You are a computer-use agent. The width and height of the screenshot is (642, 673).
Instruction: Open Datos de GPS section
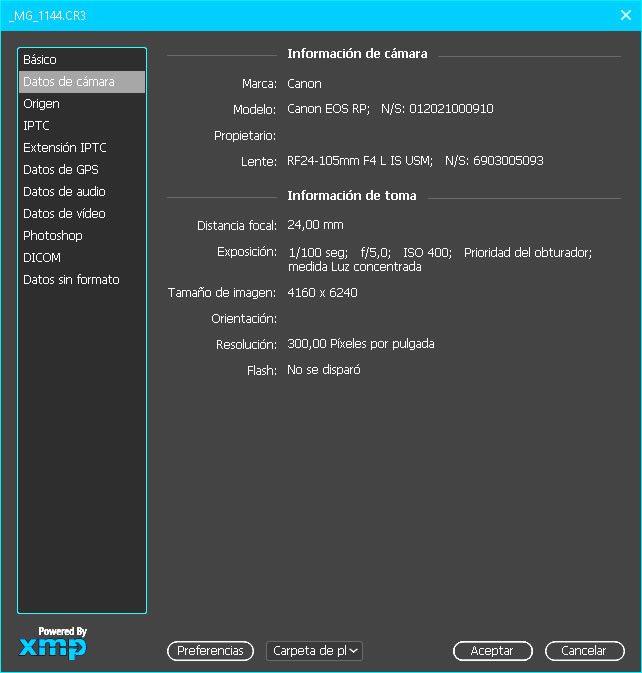click(x=82, y=170)
